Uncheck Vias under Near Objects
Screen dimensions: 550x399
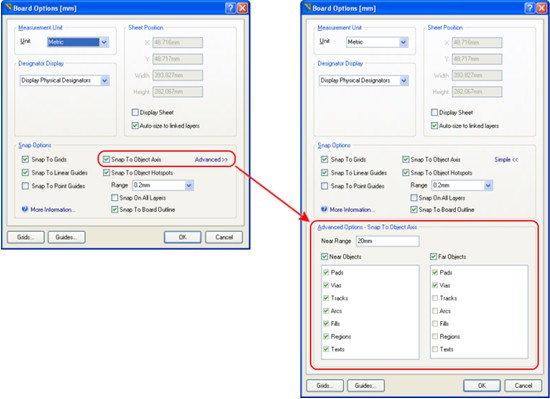[x=326, y=285]
